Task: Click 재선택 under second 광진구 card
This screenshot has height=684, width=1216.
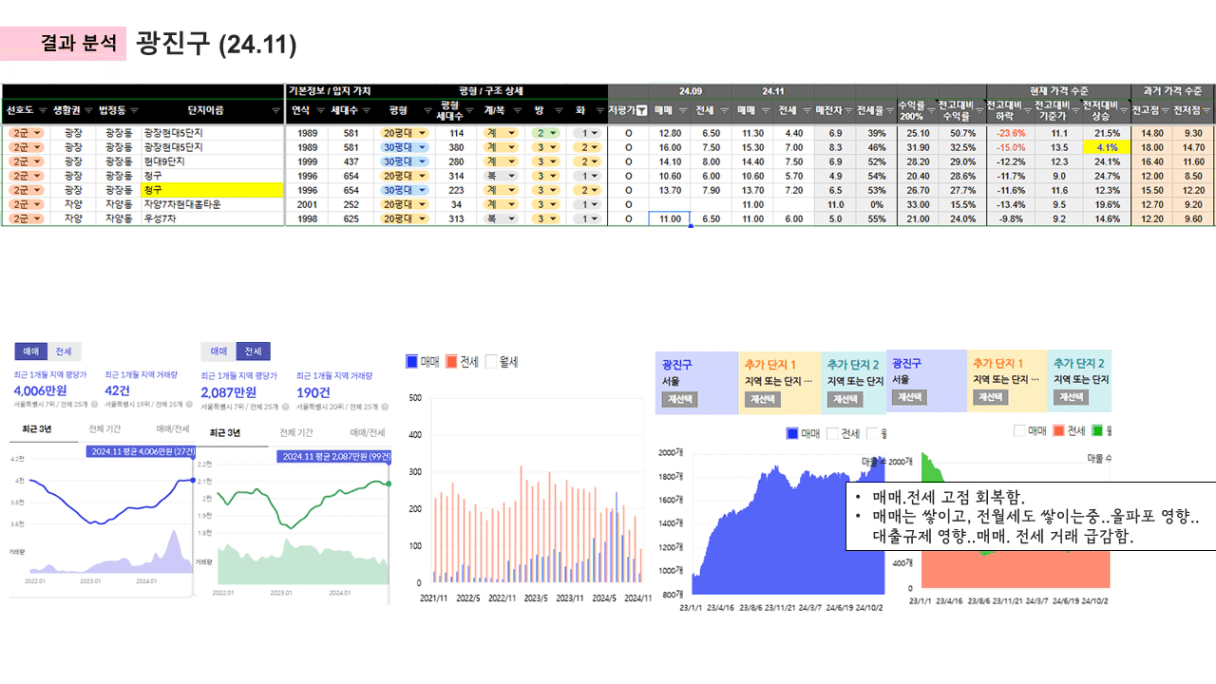Action: point(909,397)
